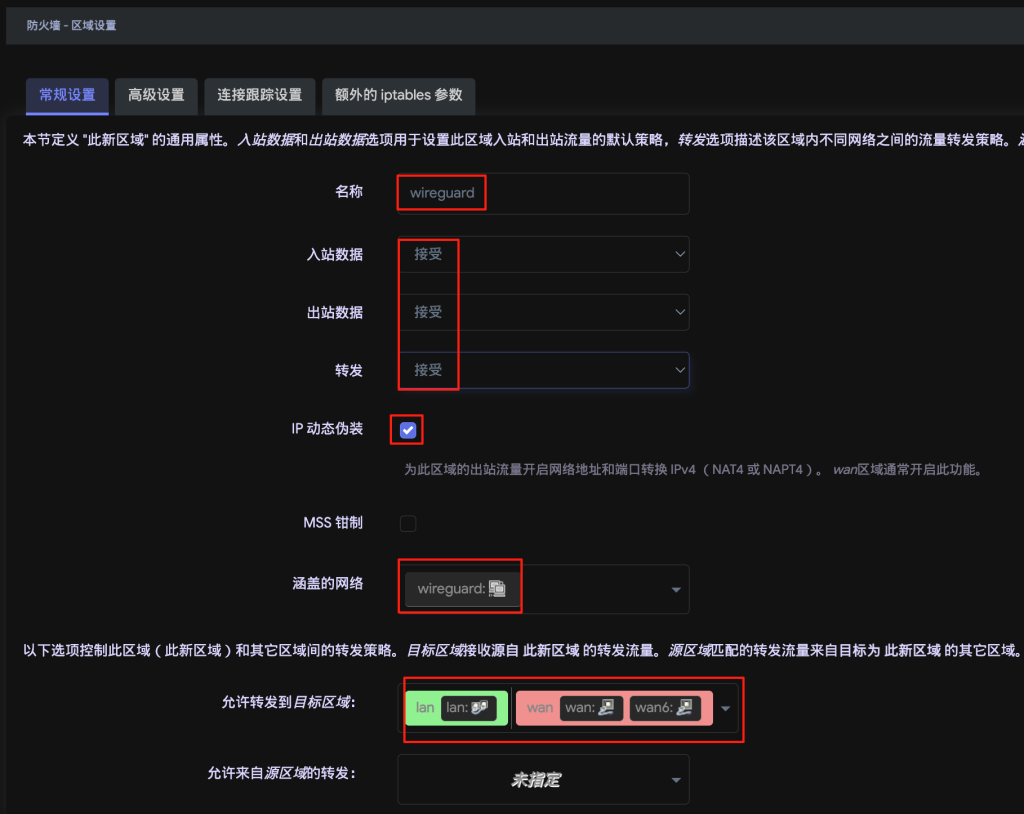Expand the 涵盖的网络 dropdown arrow

point(675,590)
